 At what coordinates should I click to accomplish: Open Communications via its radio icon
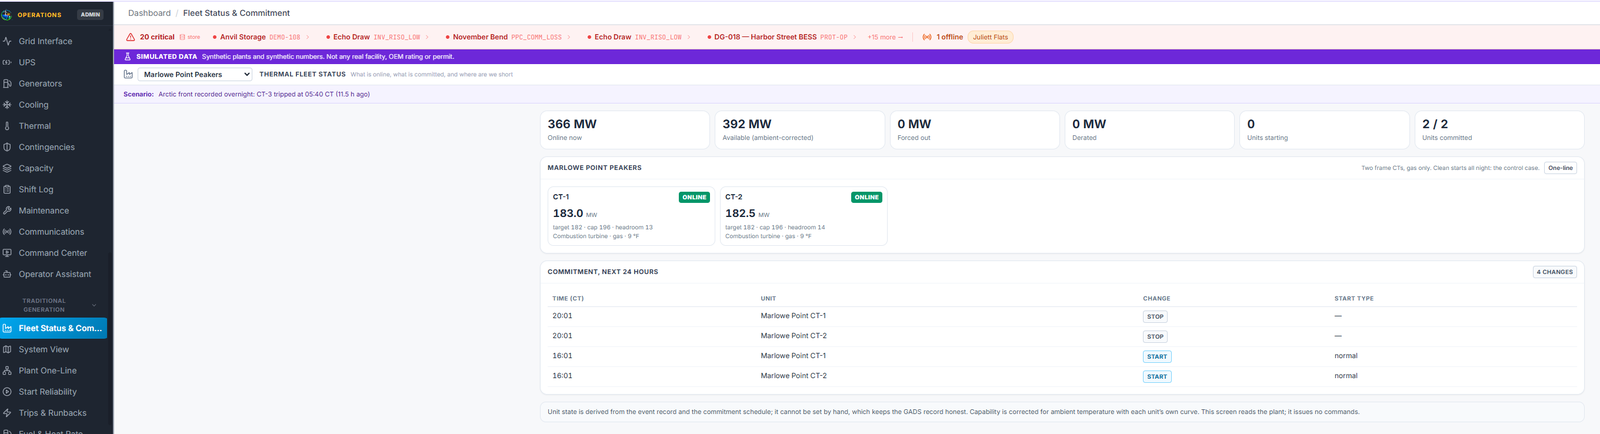coord(7,232)
